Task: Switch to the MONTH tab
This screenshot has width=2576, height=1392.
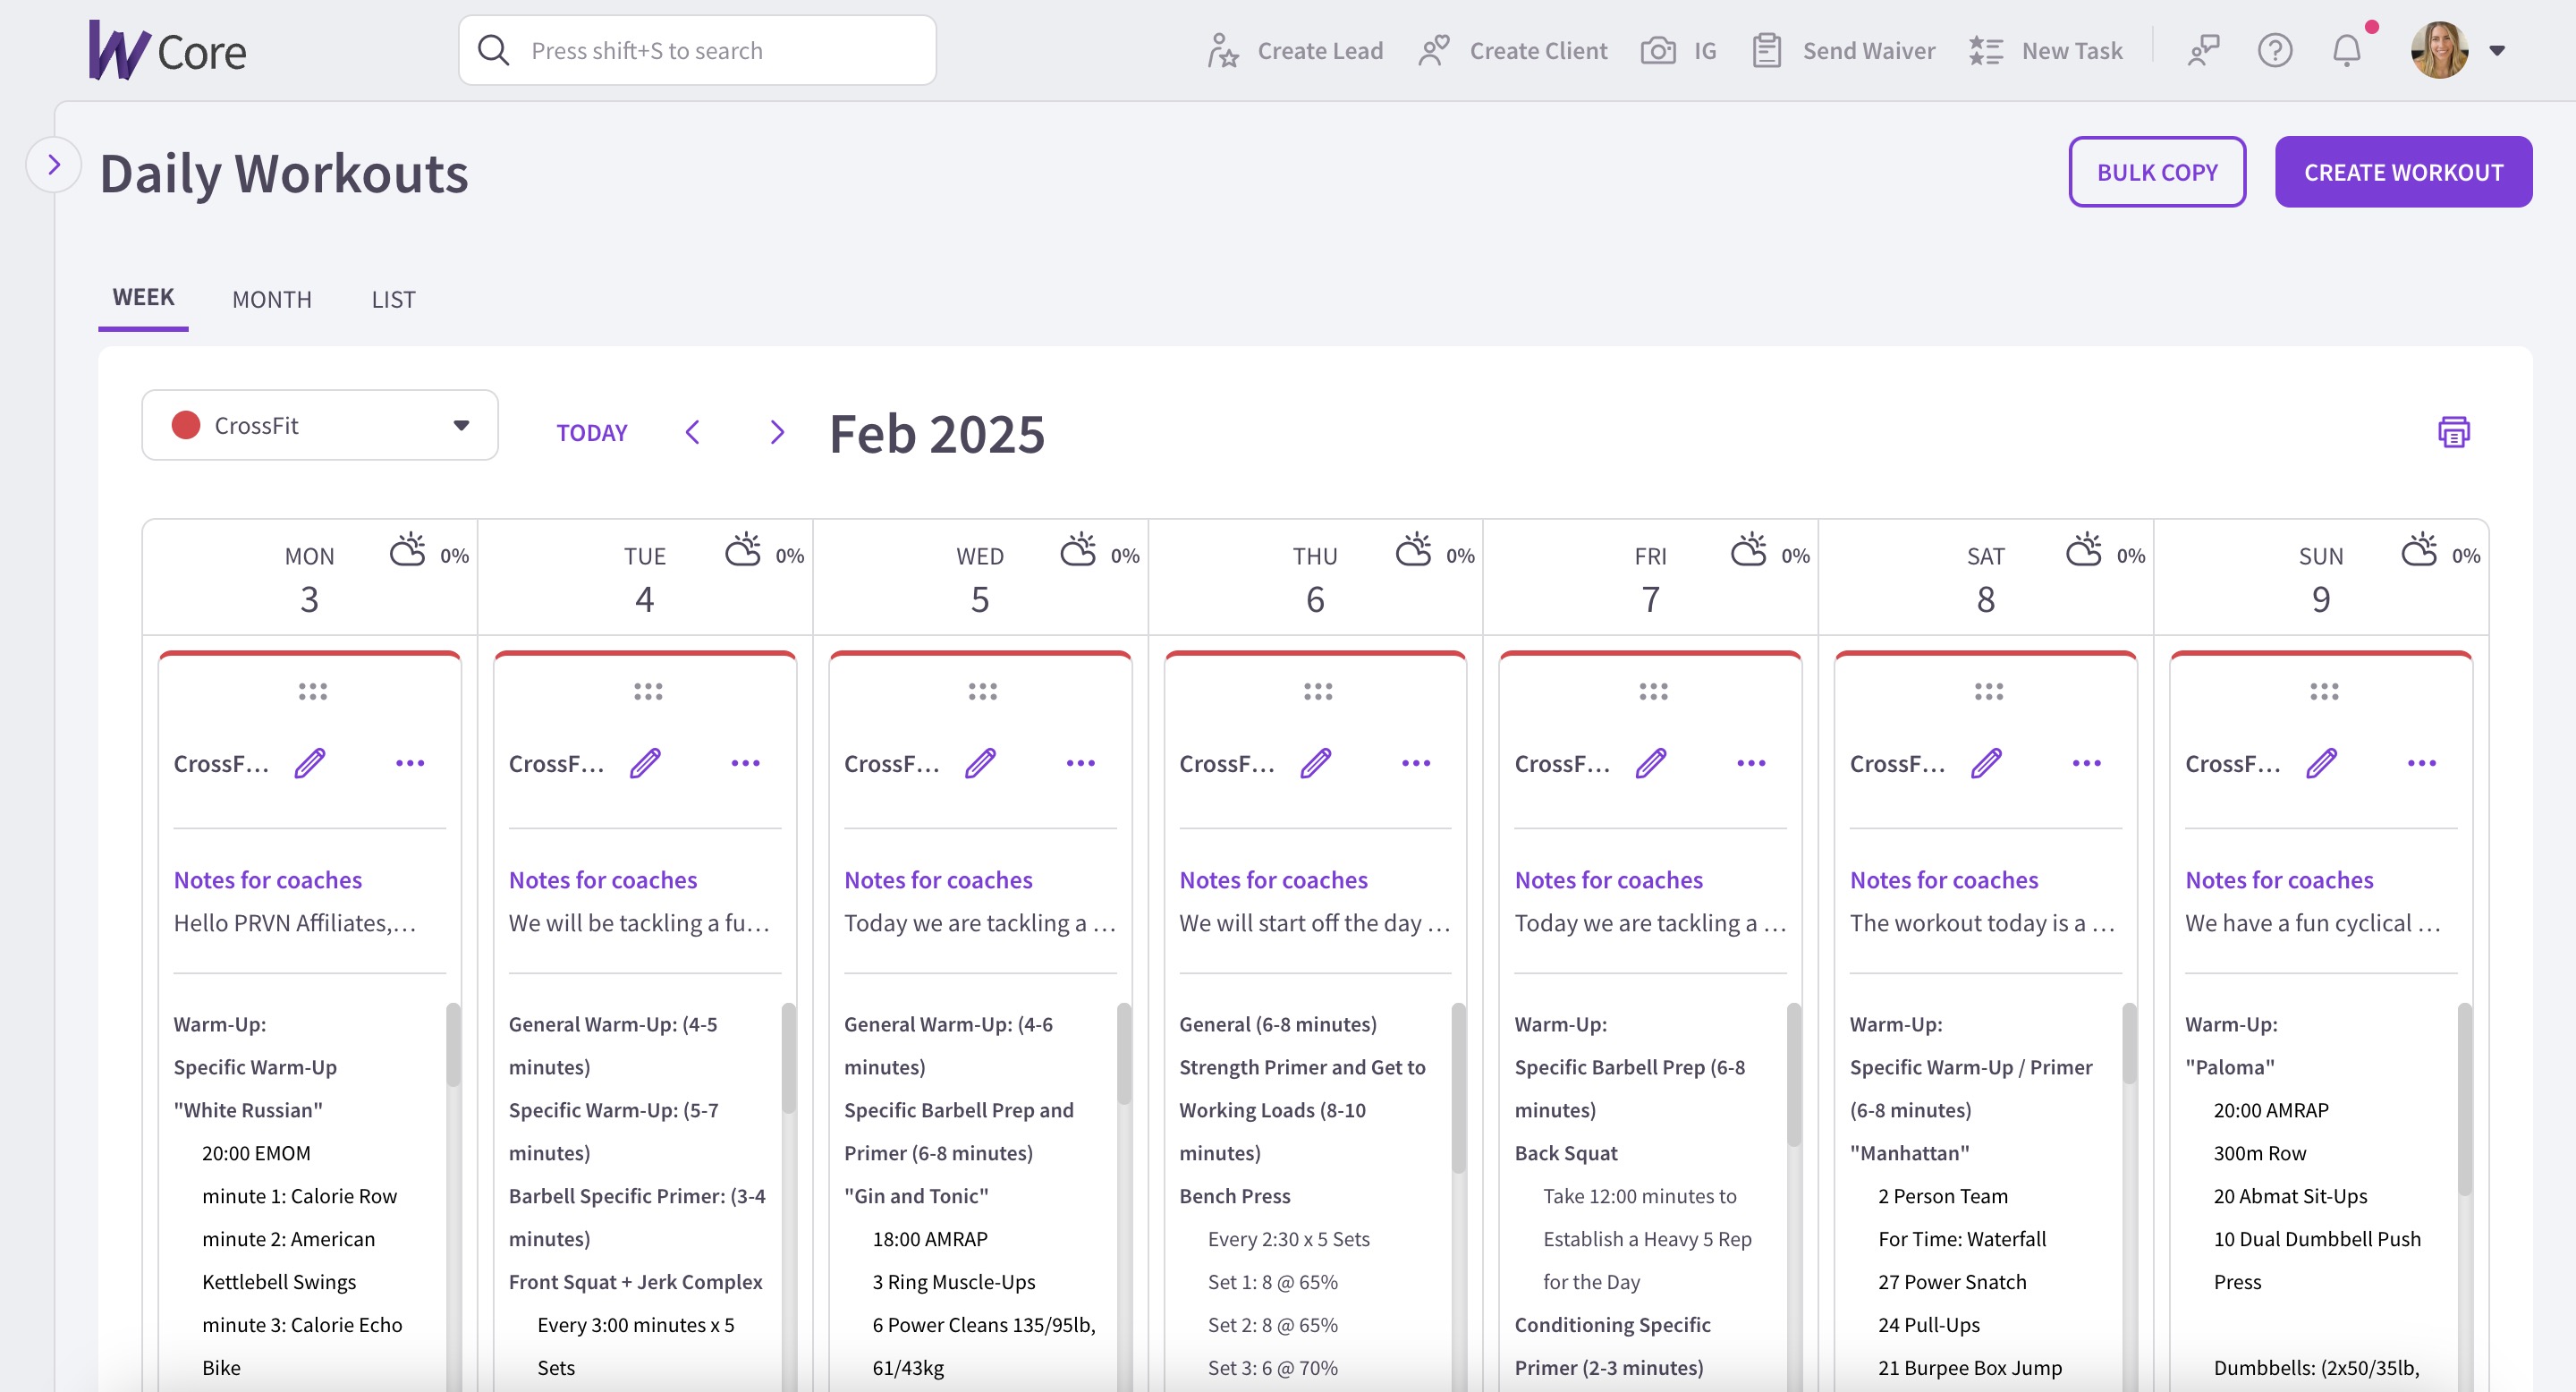Action: (271, 298)
